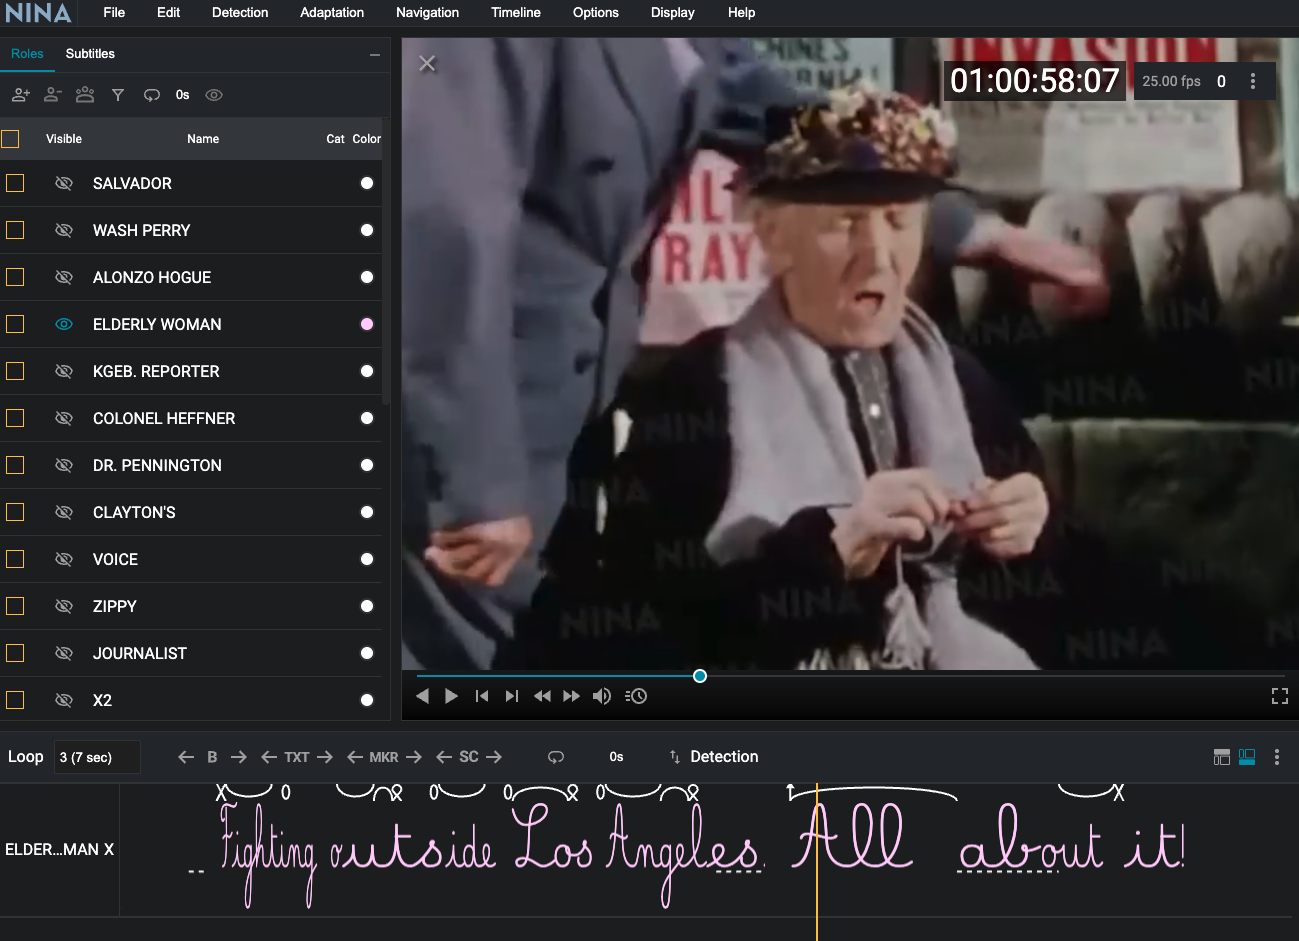Click the remove role icon
The width and height of the screenshot is (1299, 941).
click(53, 95)
